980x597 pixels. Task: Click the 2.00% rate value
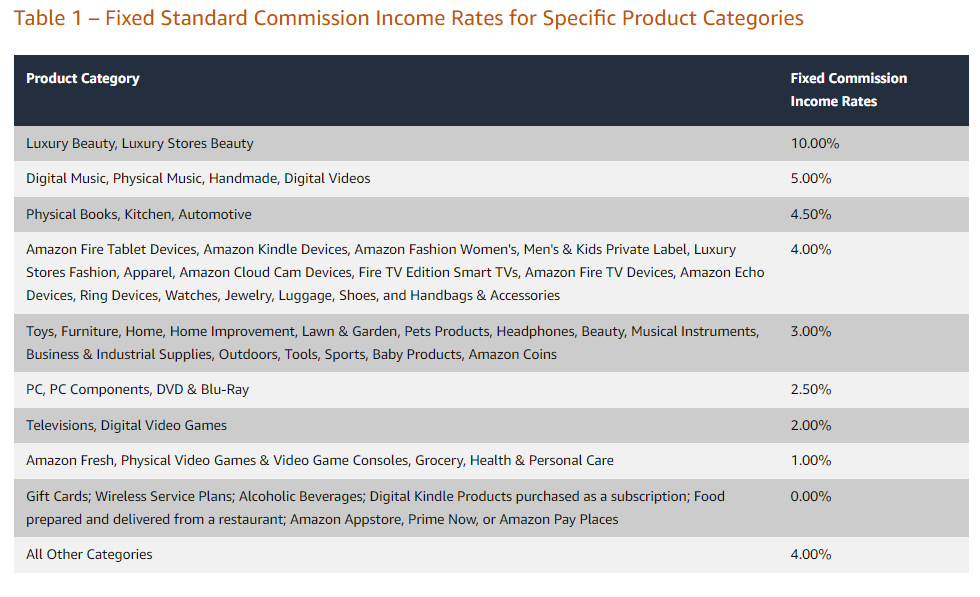(811, 426)
